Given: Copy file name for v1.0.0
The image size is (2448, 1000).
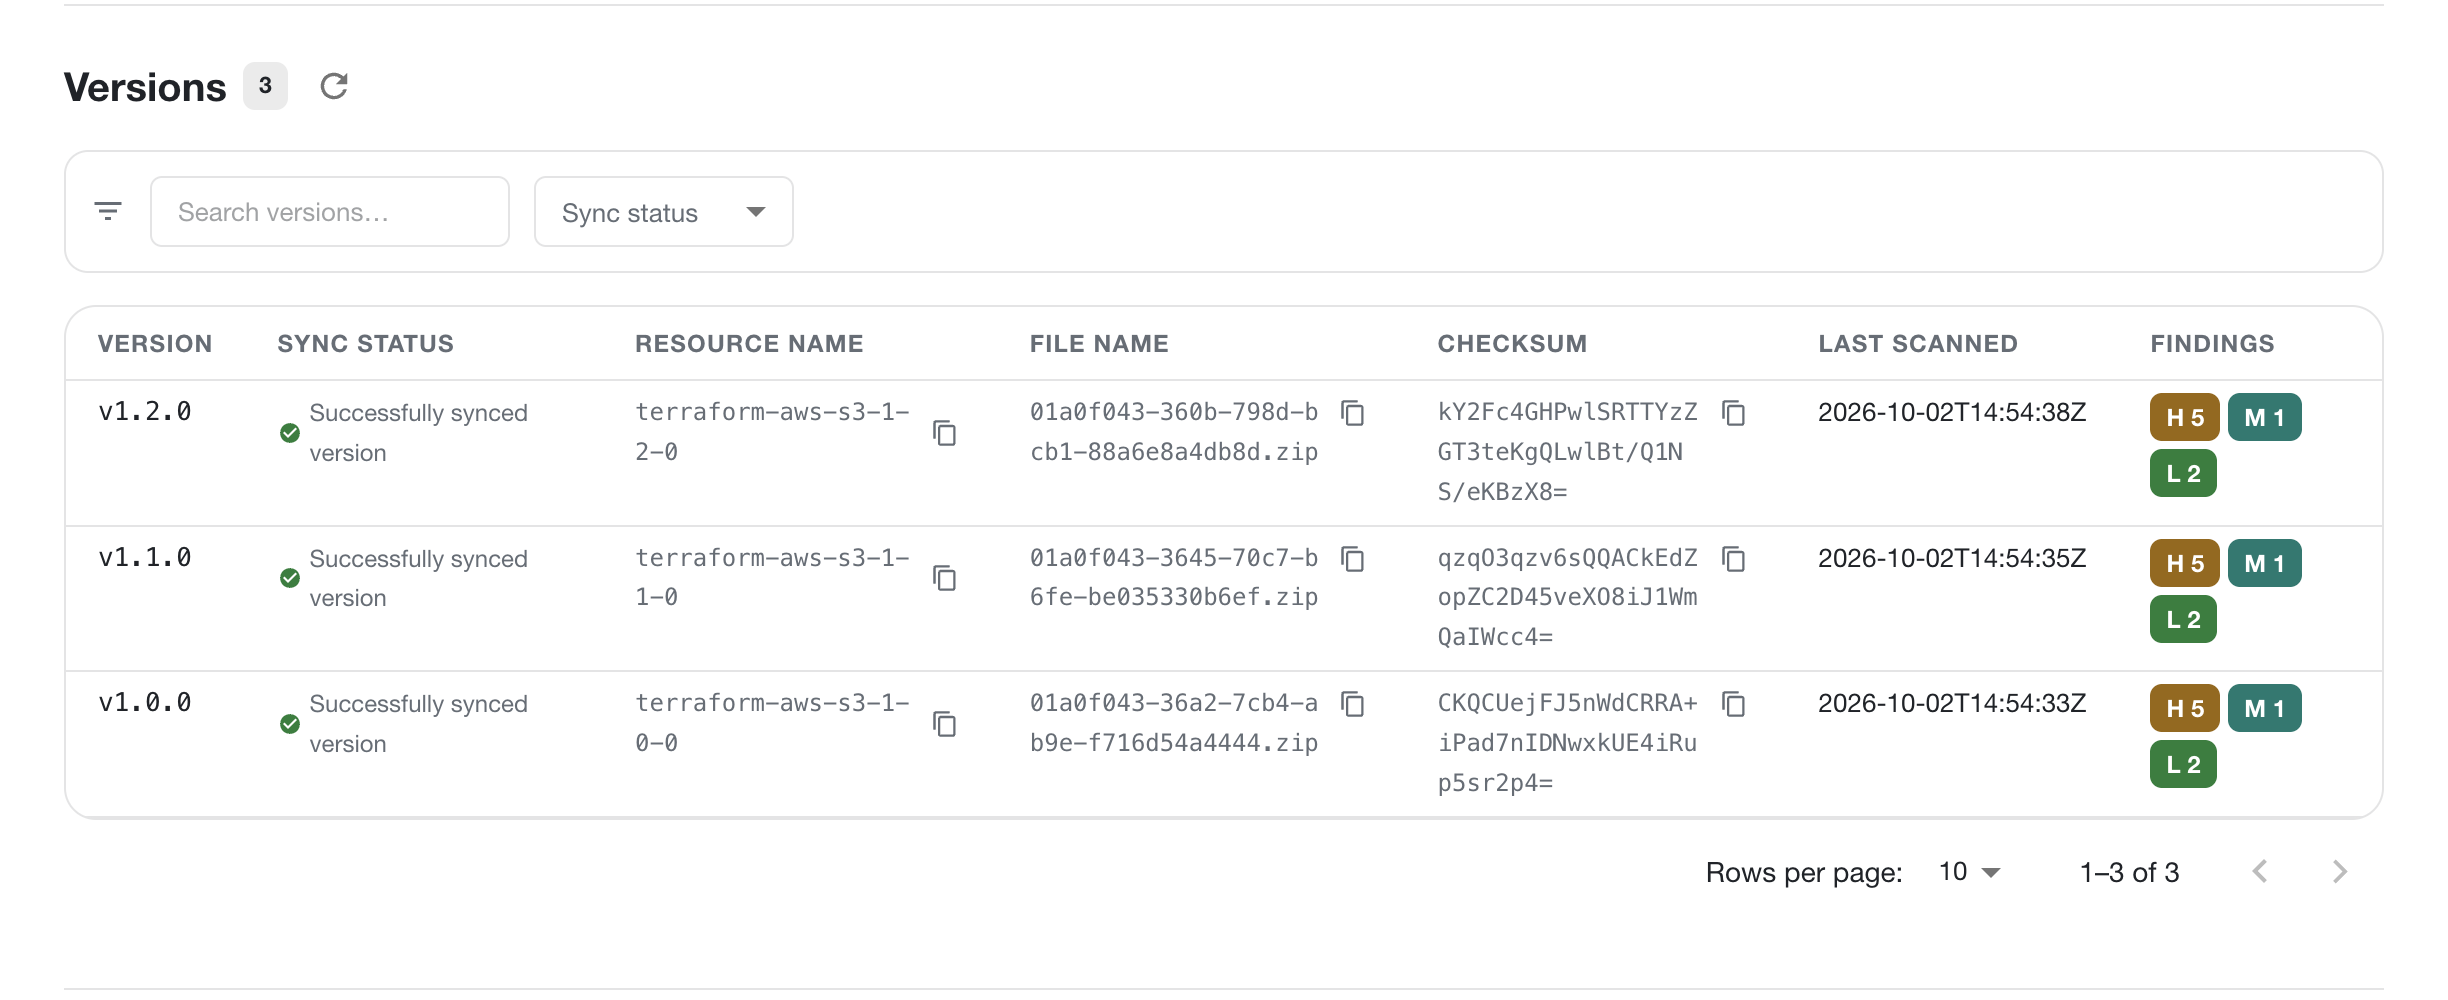Looking at the screenshot, I should tap(1353, 704).
